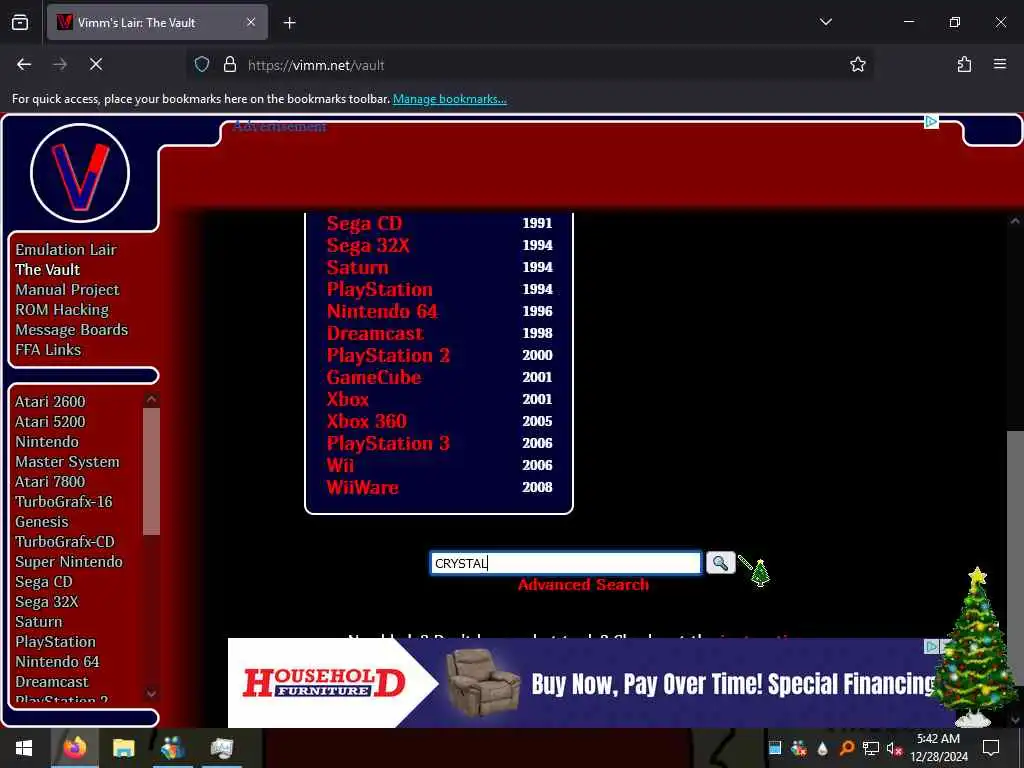This screenshot has height=768, width=1024.
Task: Open Nintendo 64 in the console table
Action: coord(382,312)
